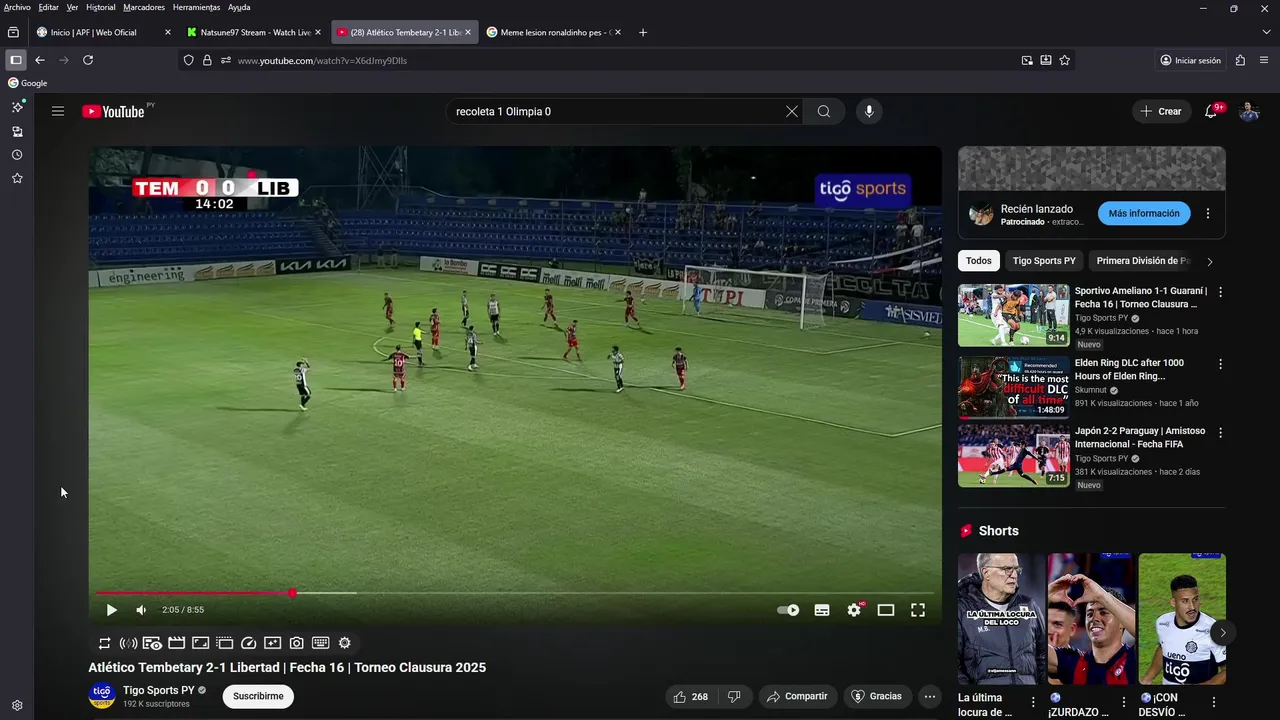Like the video
This screenshot has width=1280, height=720.
pos(691,696)
